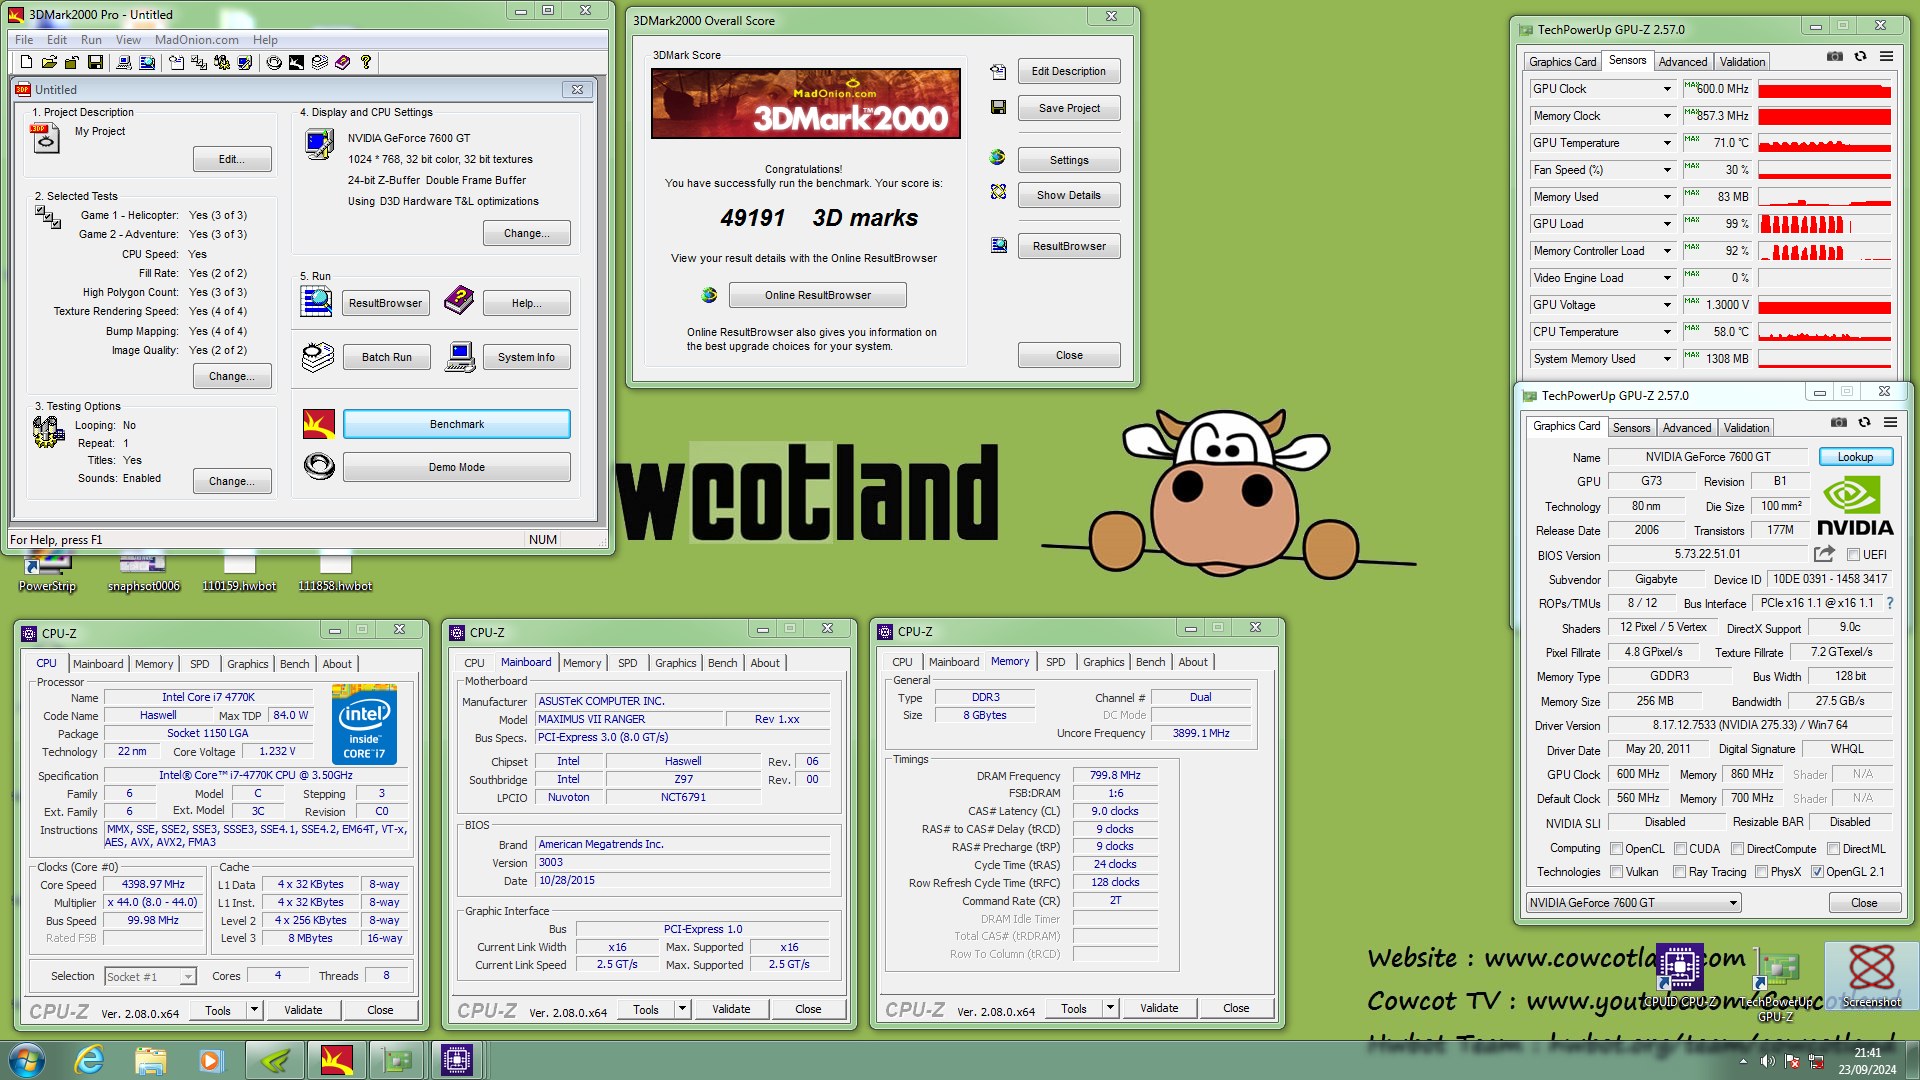The image size is (1920, 1080).
Task: Switch to the SPD tab in the CPU-Z Memory window
Action: pyautogui.click(x=1055, y=662)
